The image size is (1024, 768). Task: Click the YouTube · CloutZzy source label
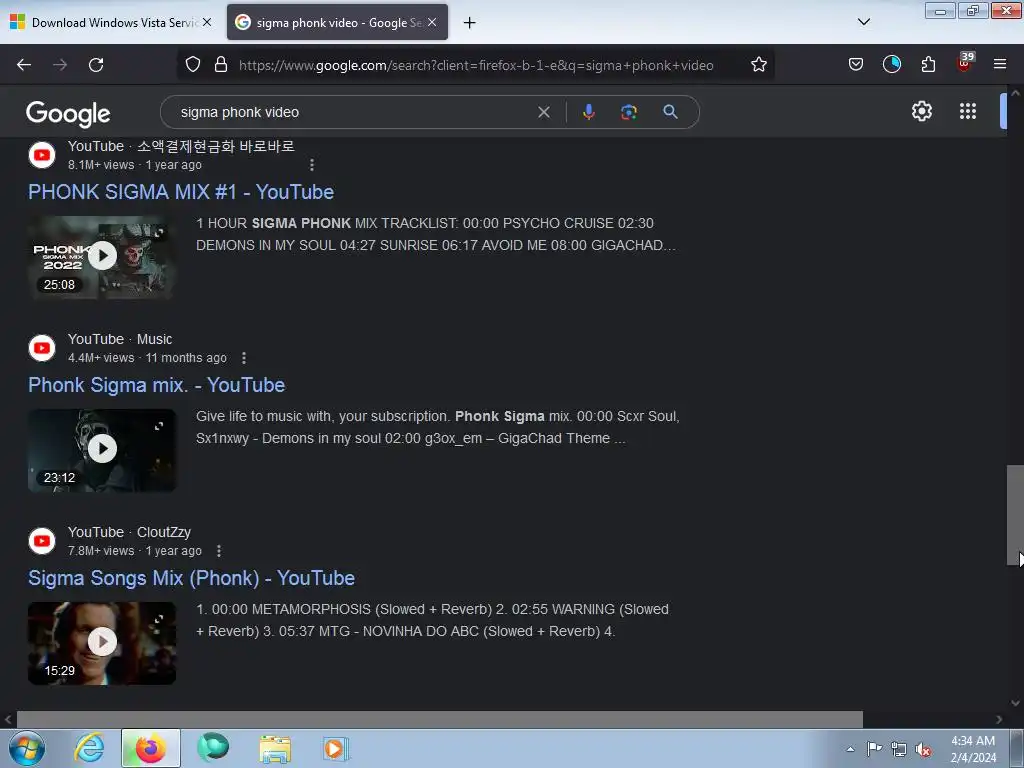(x=129, y=532)
